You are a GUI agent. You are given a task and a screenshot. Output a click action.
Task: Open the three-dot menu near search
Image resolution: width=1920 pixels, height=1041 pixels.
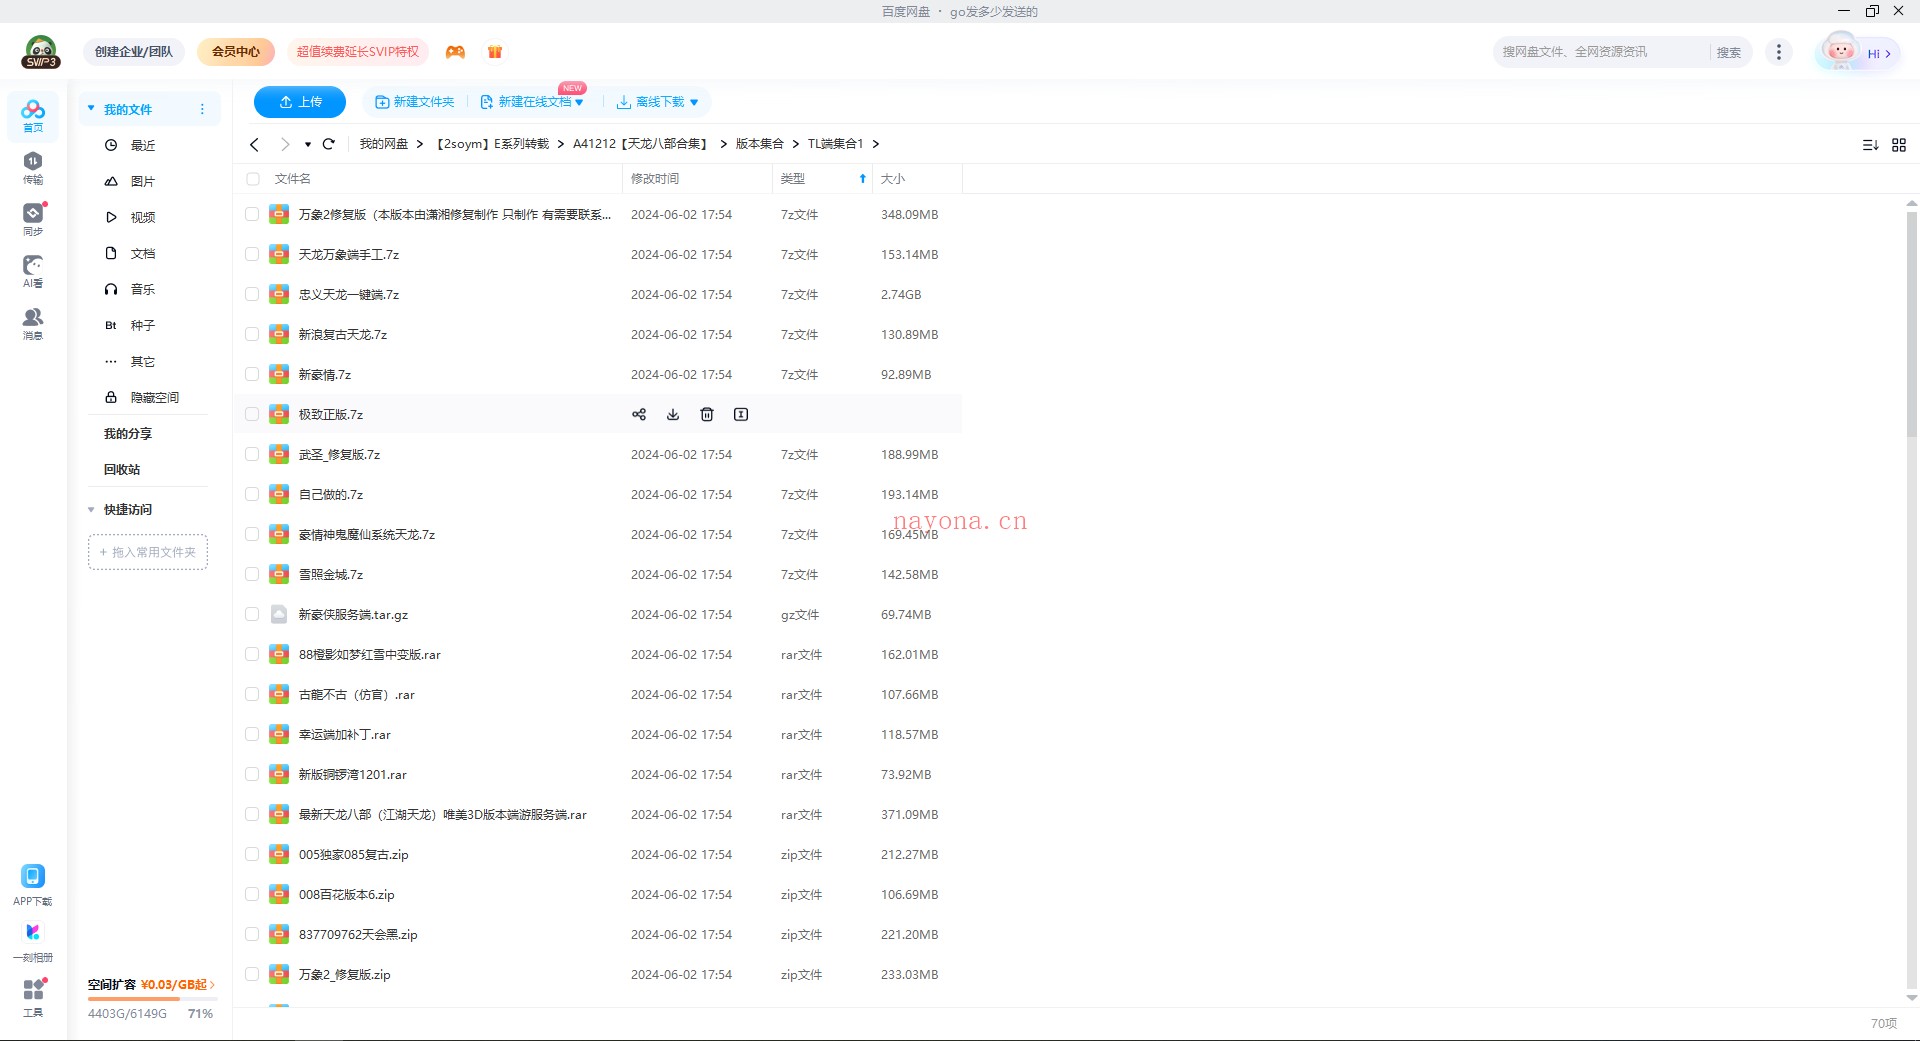pyautogui.click(x=1779, y=52)
